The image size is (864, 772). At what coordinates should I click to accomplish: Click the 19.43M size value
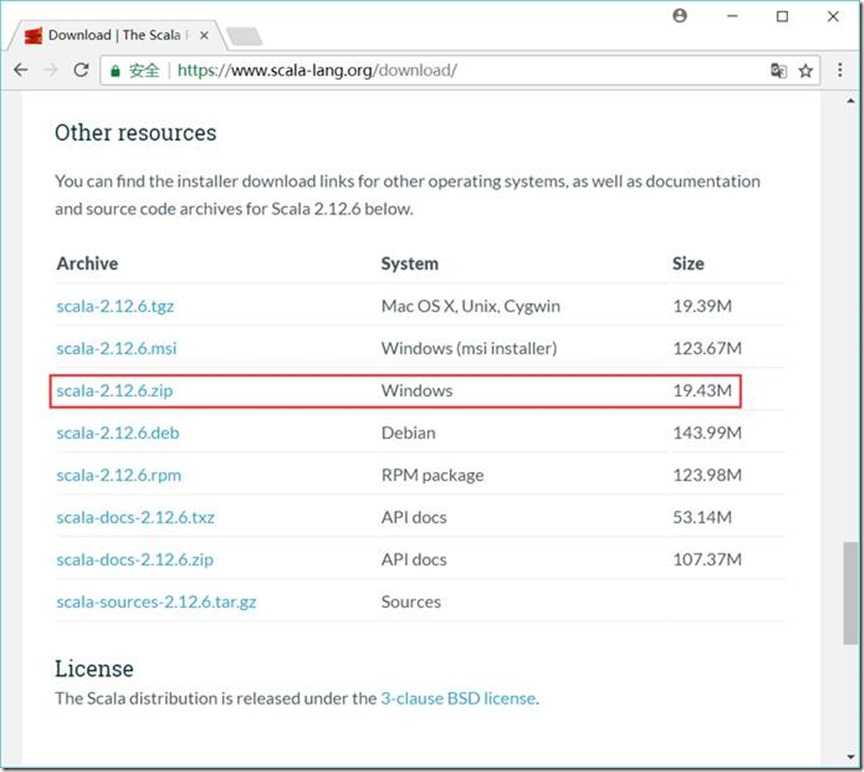[703, 391]
